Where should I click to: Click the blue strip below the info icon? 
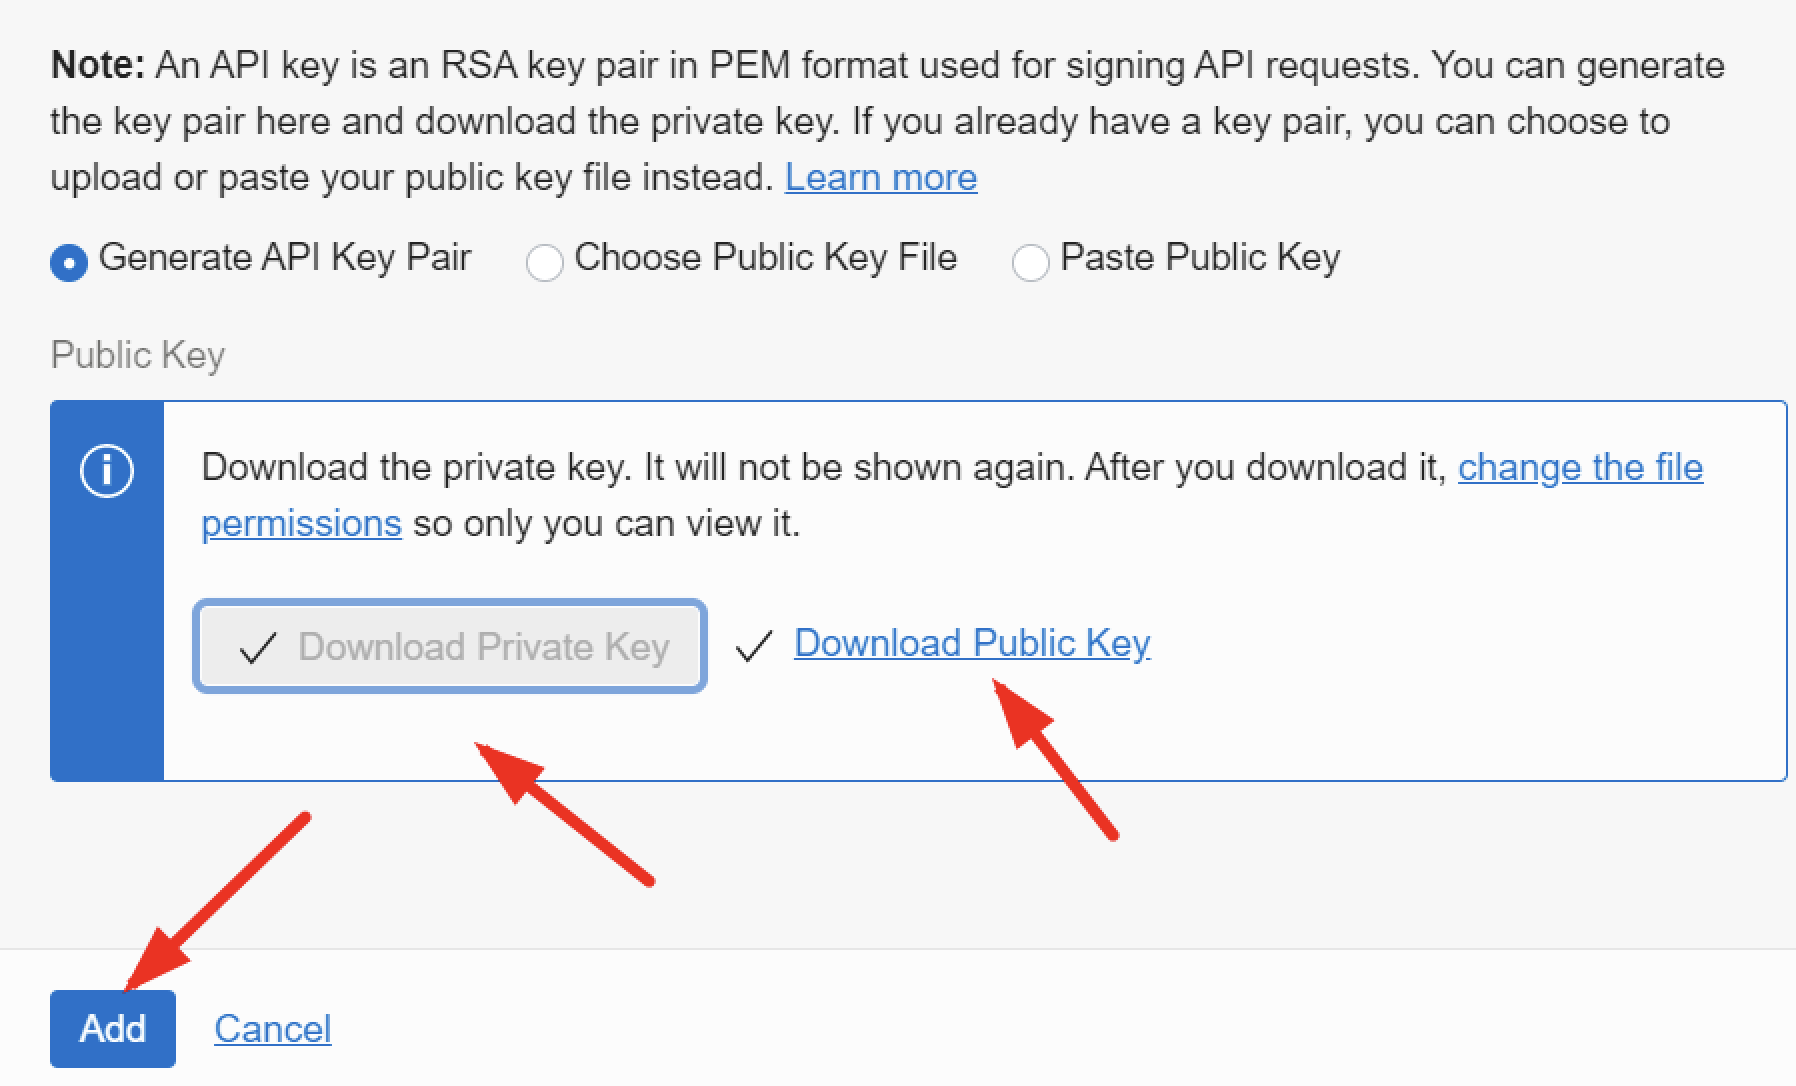[107, 650]
